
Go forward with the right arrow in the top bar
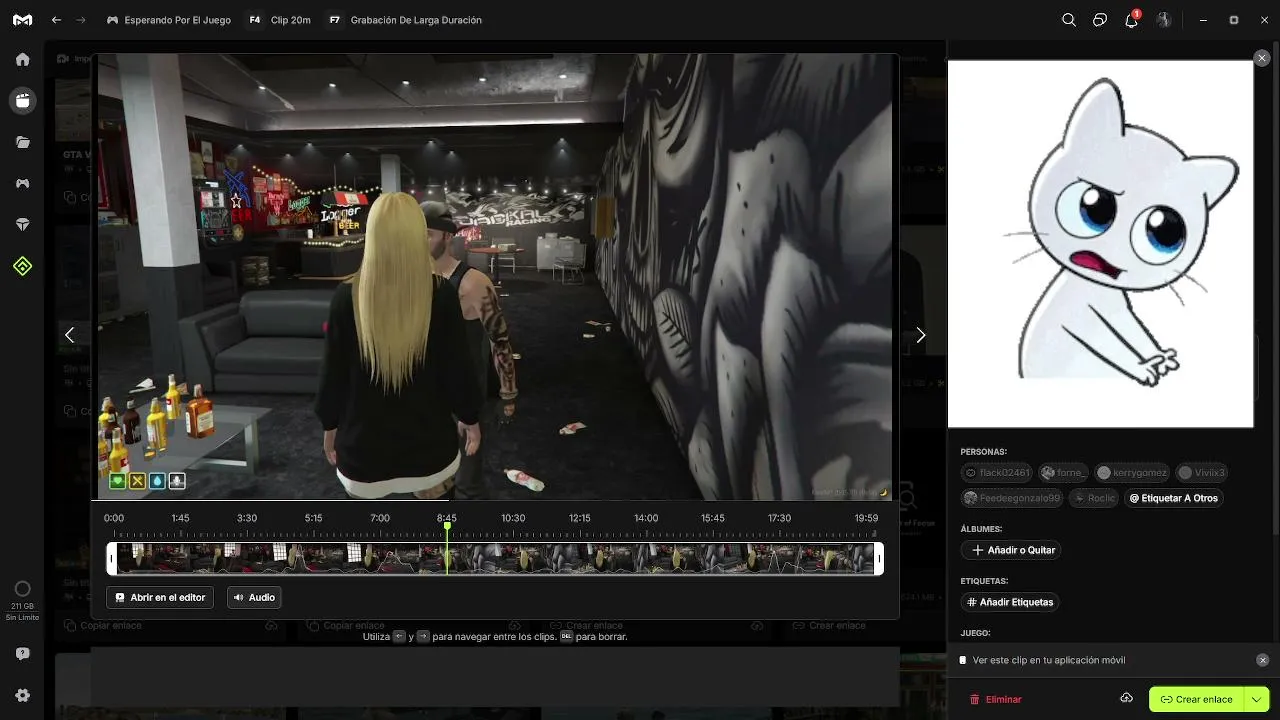[81, 20]
